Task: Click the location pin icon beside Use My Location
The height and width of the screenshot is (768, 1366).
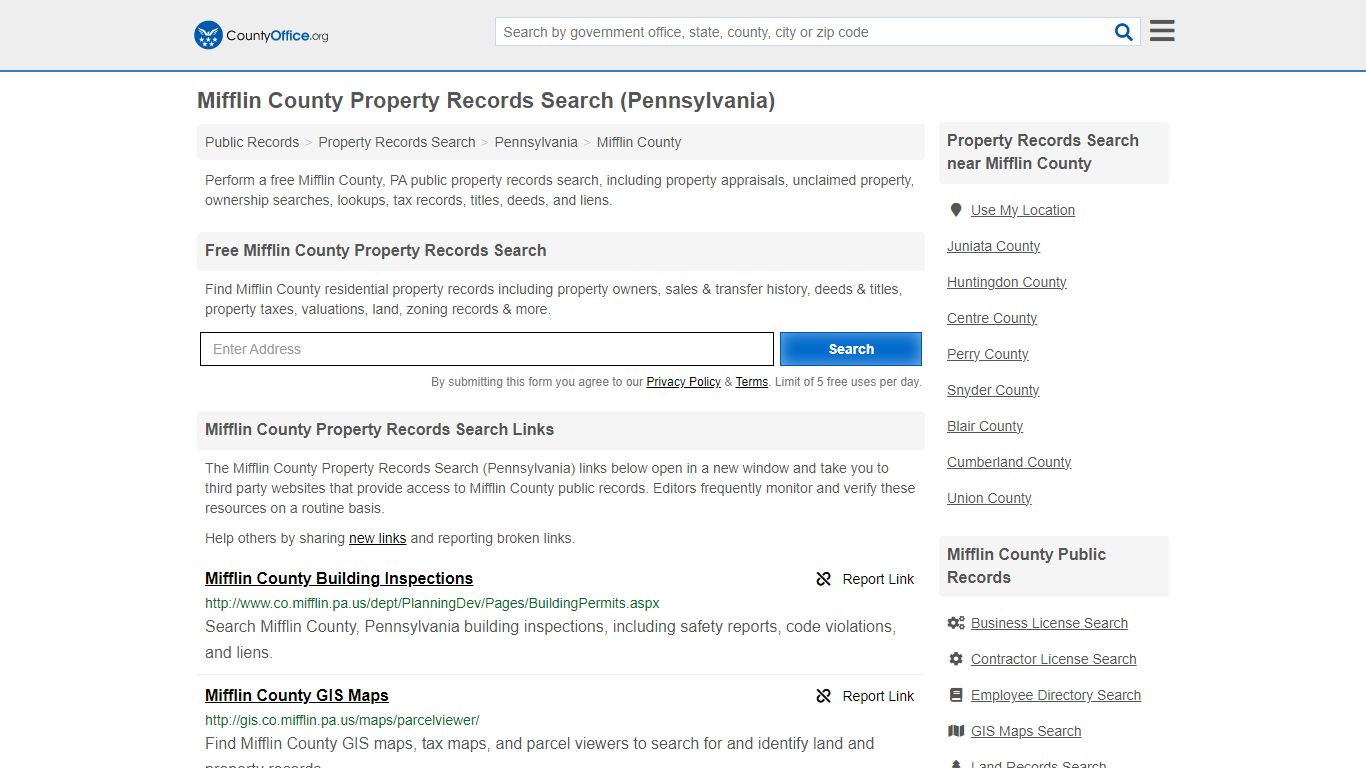Action: [956, 210]
